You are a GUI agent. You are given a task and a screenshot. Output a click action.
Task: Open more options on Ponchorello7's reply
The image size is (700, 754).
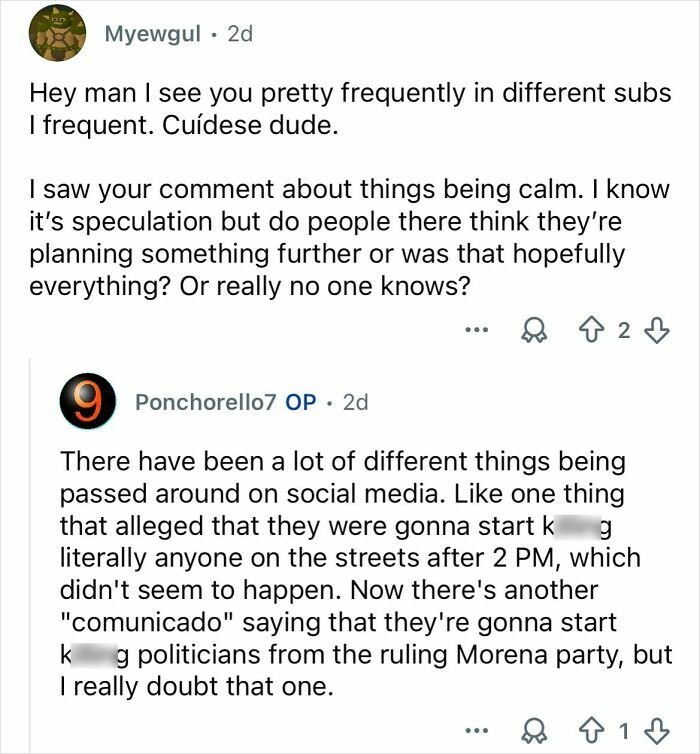[479, 727]
